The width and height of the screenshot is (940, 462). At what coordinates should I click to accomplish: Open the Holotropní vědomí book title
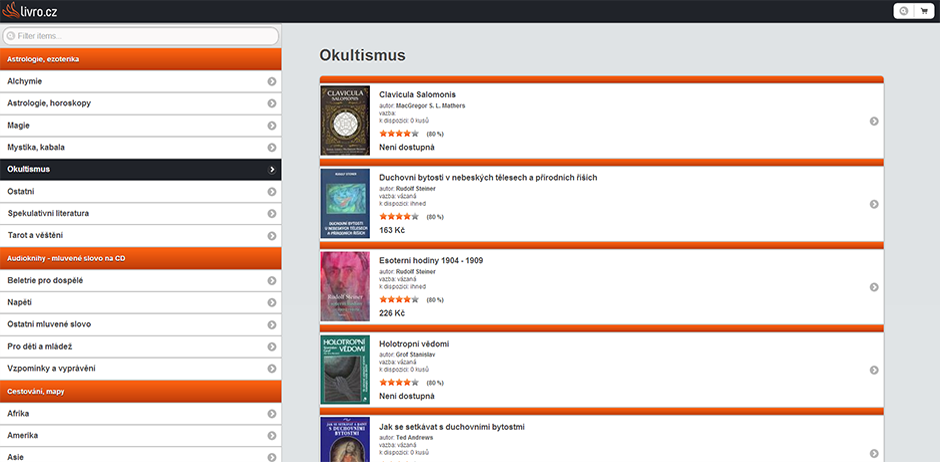(414, 344)
